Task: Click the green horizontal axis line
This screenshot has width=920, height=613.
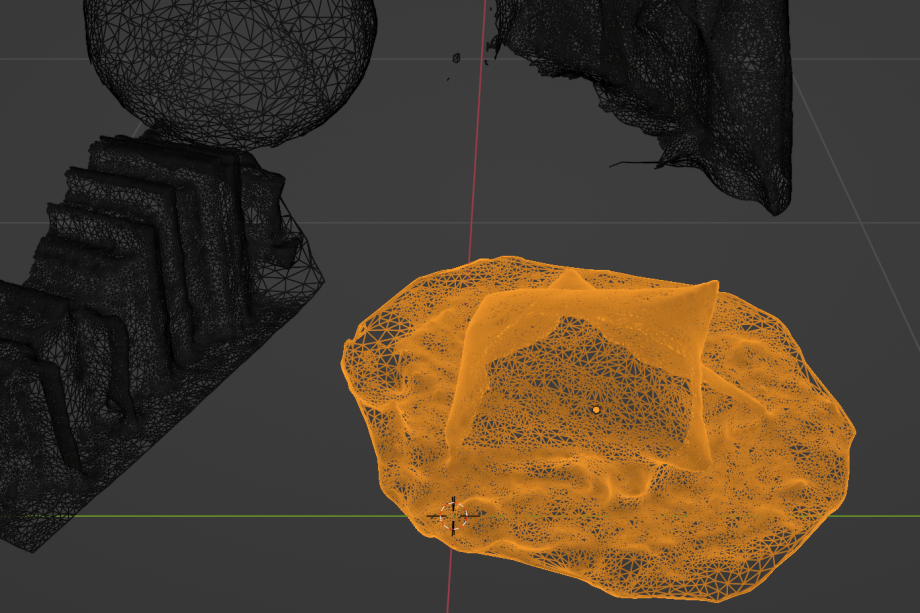Action: pos(200,517)
